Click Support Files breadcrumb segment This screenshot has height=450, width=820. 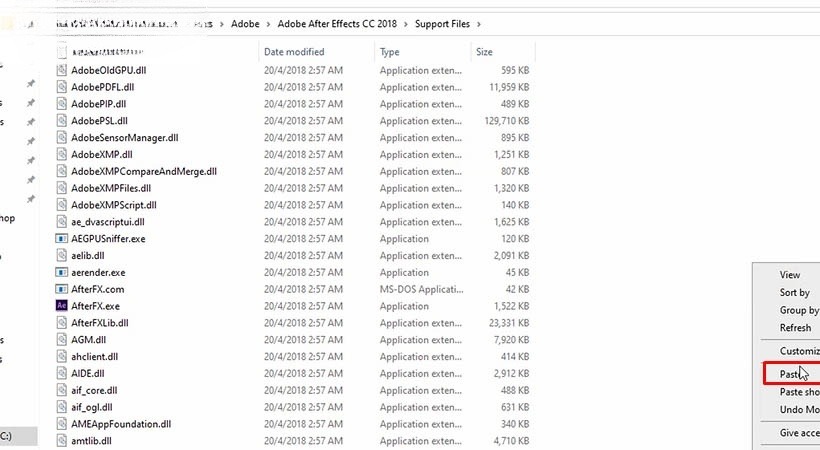click(x=442, y=24)
